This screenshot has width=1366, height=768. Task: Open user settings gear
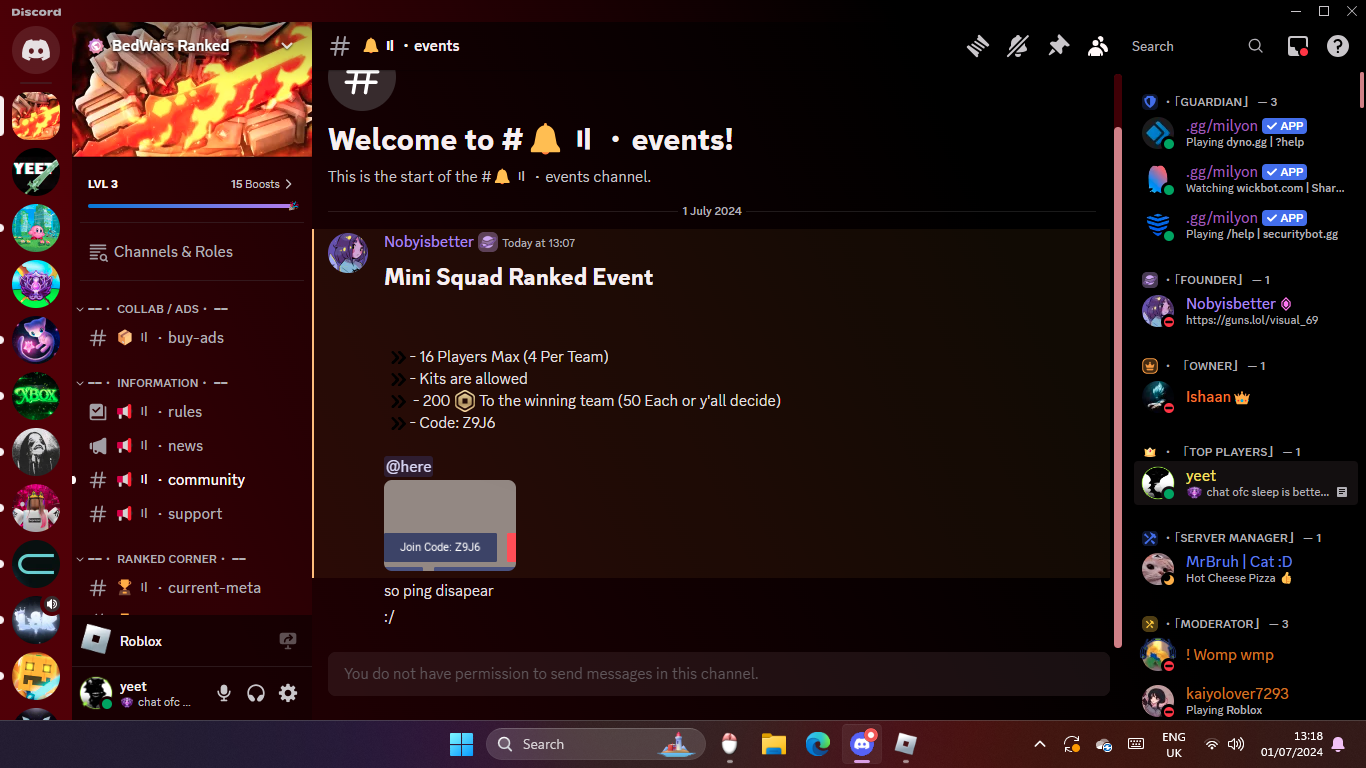tap(288, 693)
